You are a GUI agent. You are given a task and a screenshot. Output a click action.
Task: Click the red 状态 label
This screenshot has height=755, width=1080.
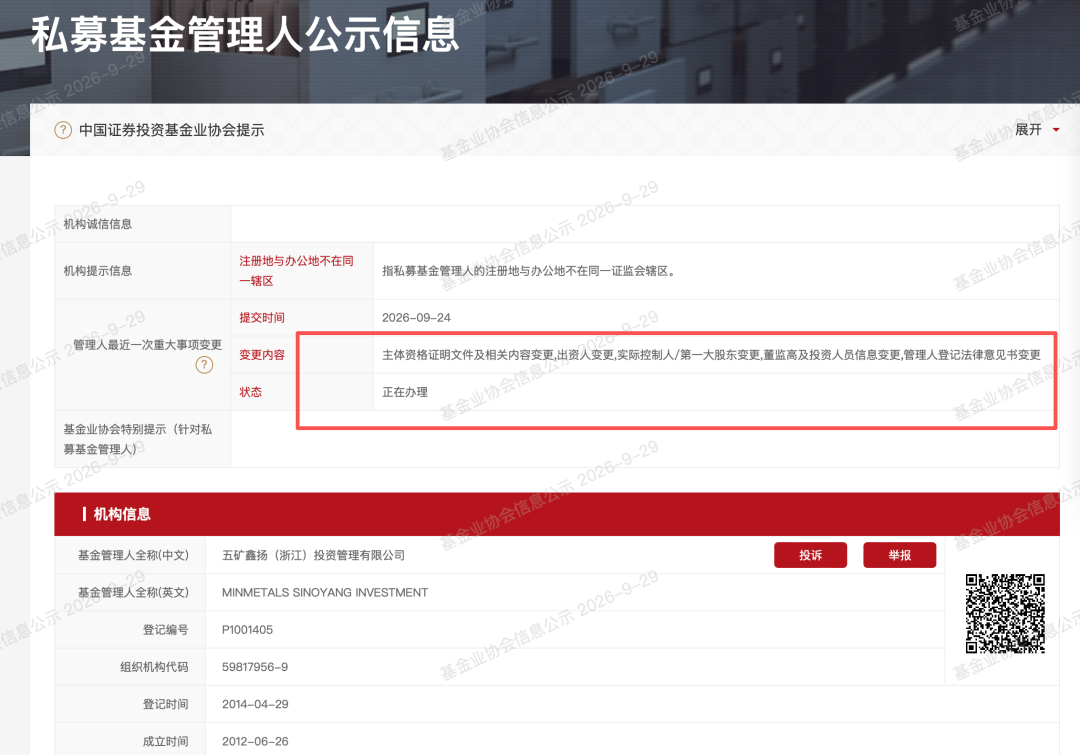click(250, 392)
